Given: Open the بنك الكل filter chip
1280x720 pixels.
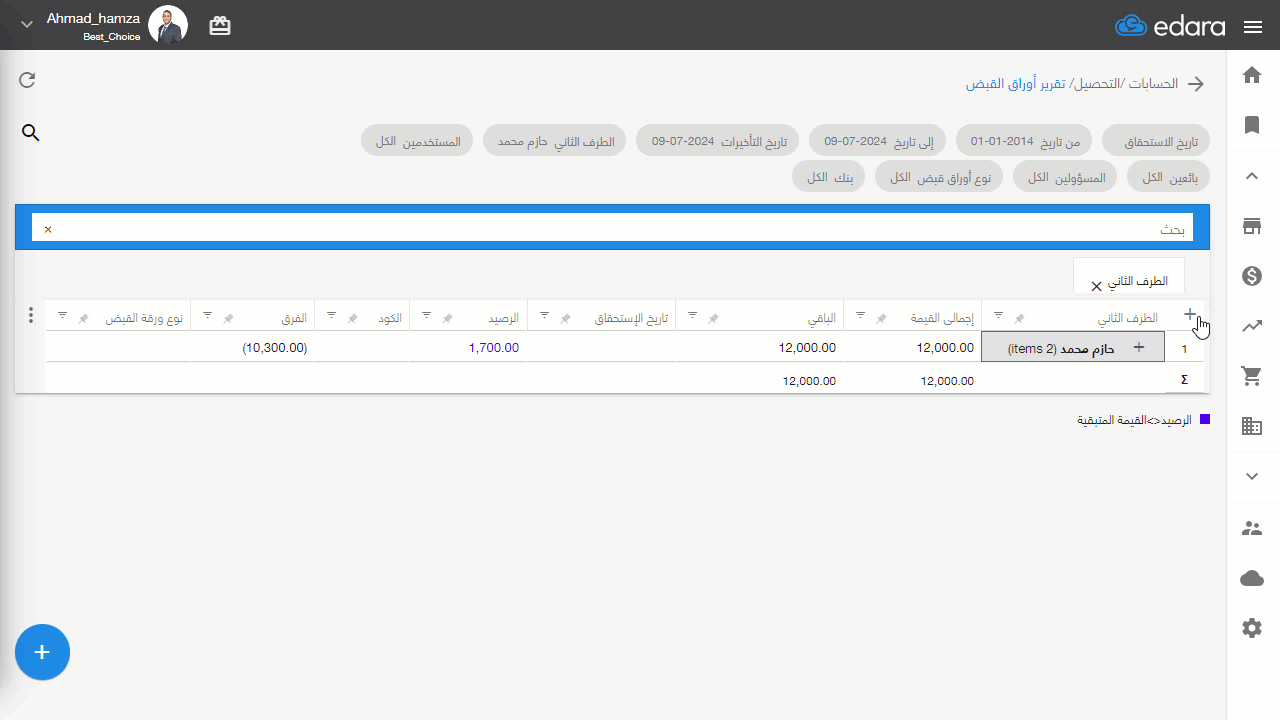Looking at the screenshot, I should coord(828,177).
